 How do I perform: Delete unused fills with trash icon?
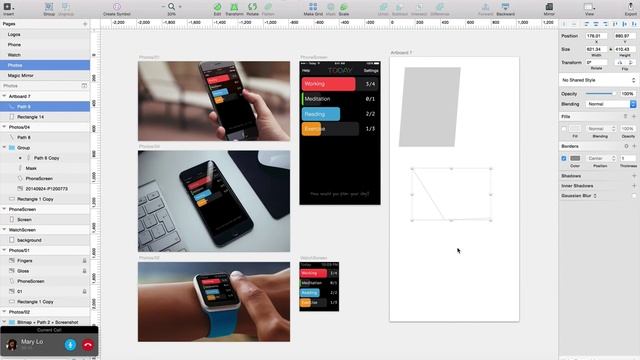click(625, 117)
